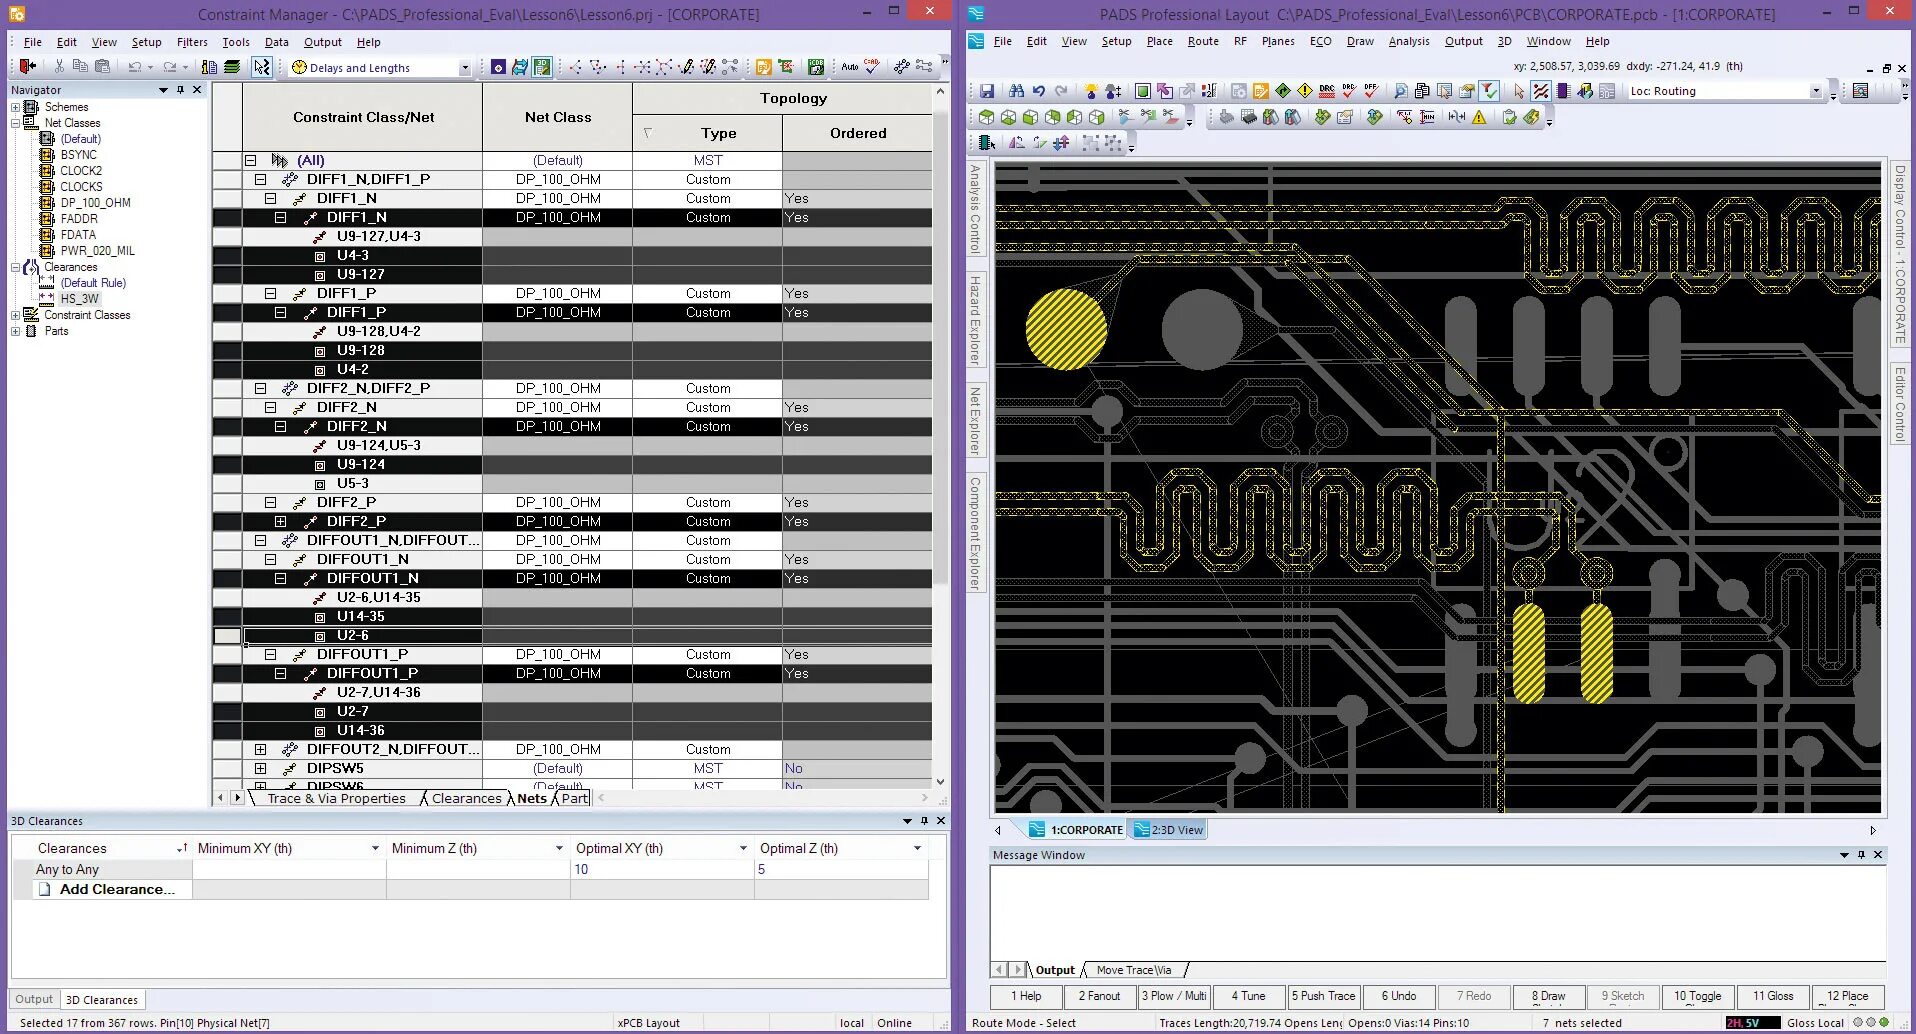Switch to the Clearances tab
The width and height of the screenshot is (1916, 1034).
[466, 798]
